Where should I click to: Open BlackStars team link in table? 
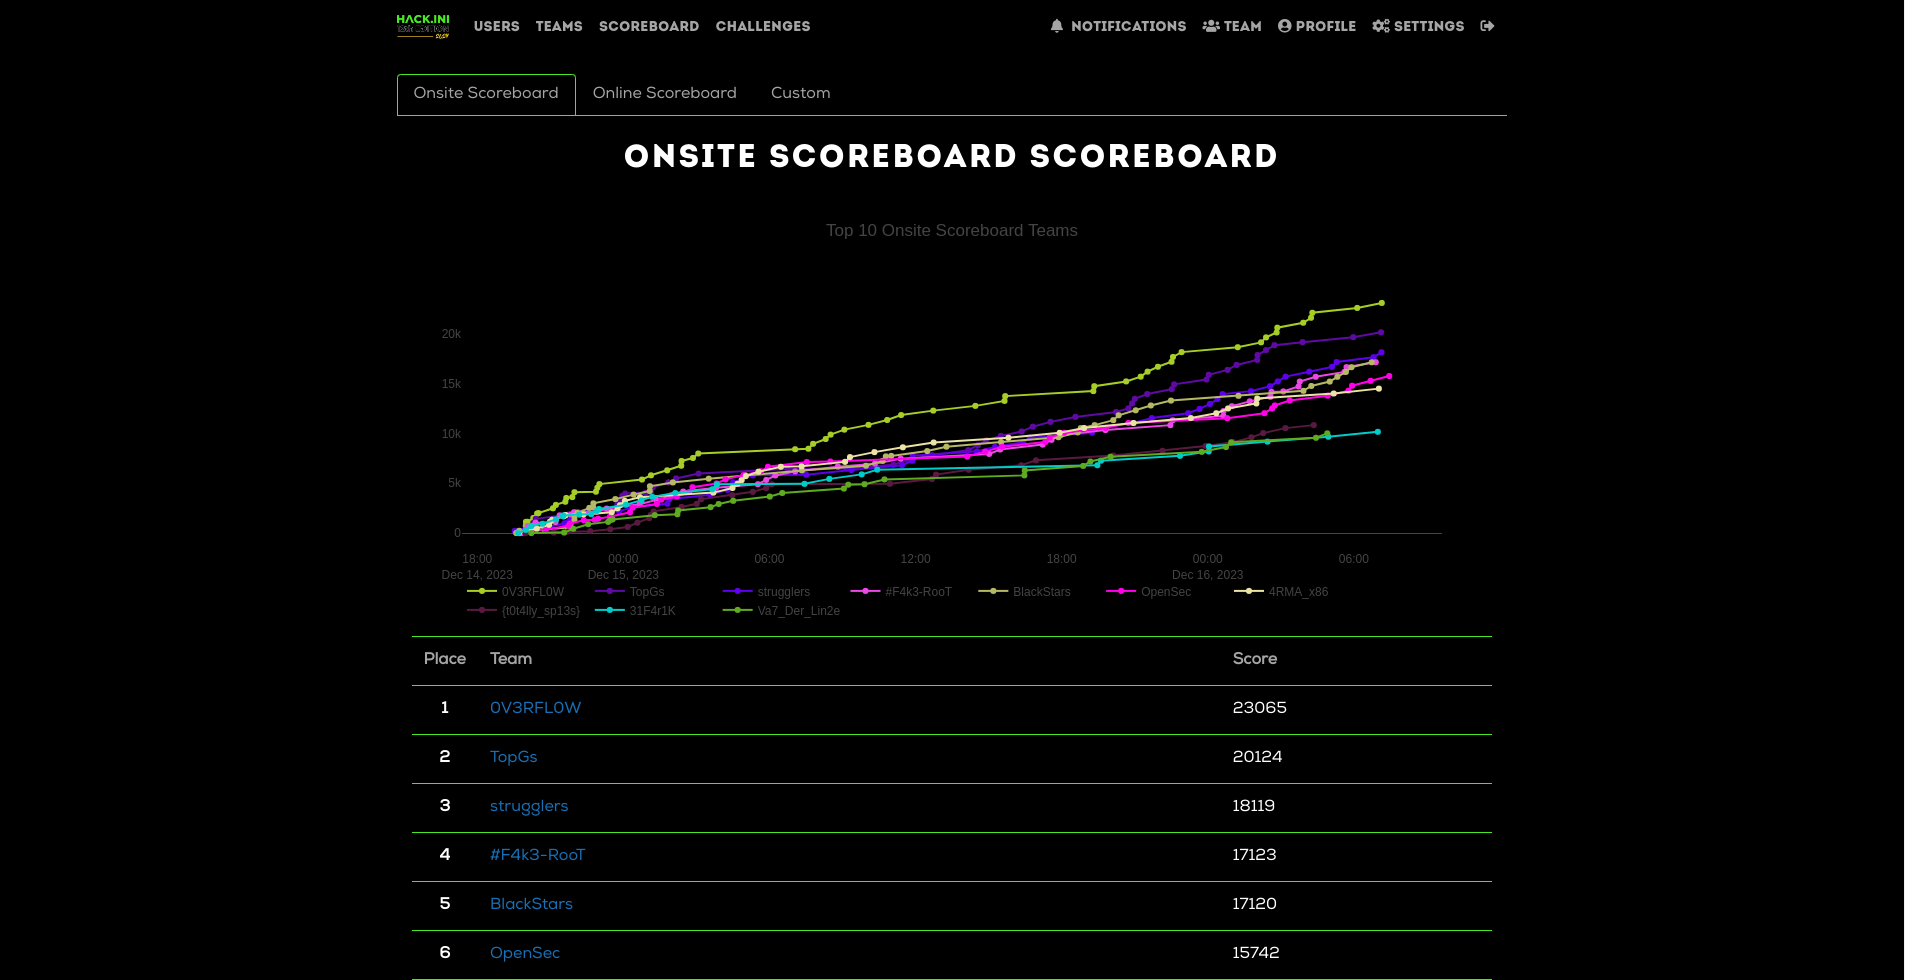[531, 904]
